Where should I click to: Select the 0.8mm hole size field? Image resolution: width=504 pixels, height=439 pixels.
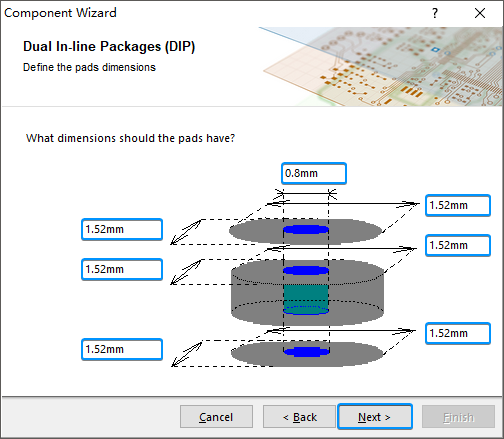pos(314,173)
